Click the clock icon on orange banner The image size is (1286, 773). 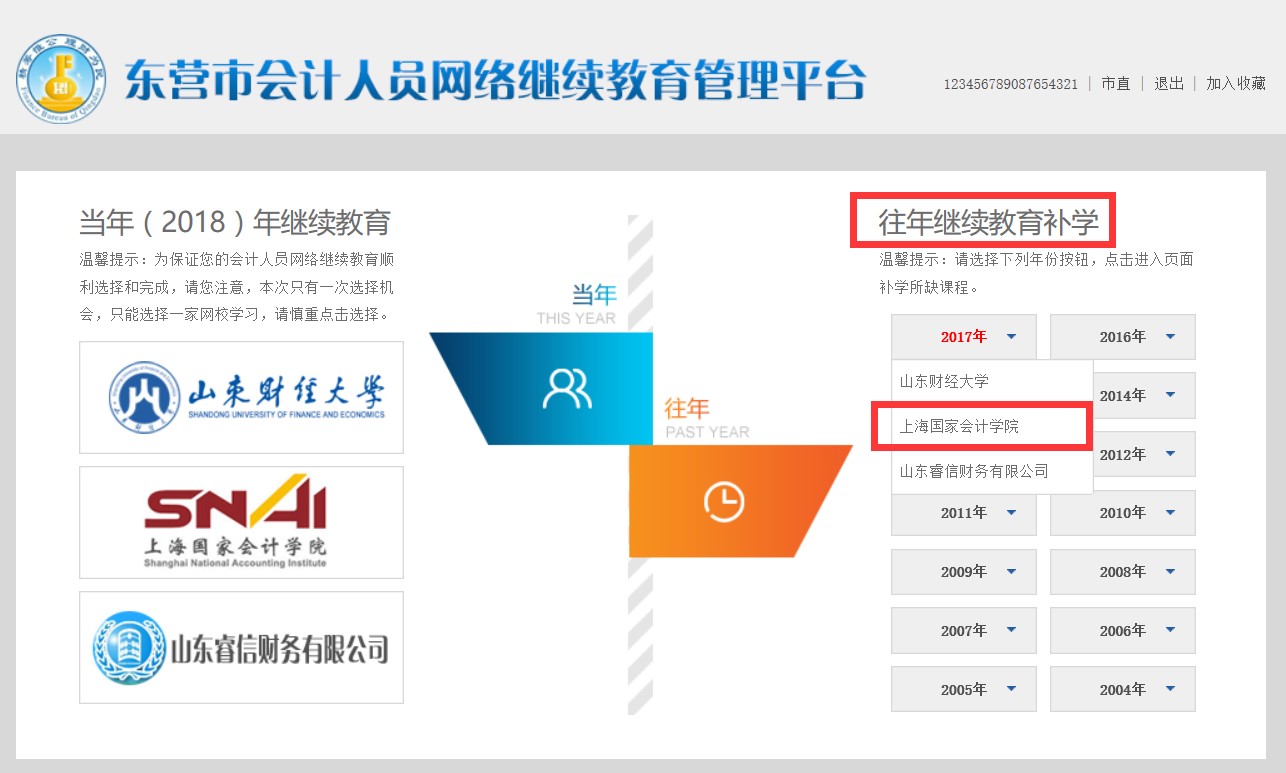click(724, 501)
